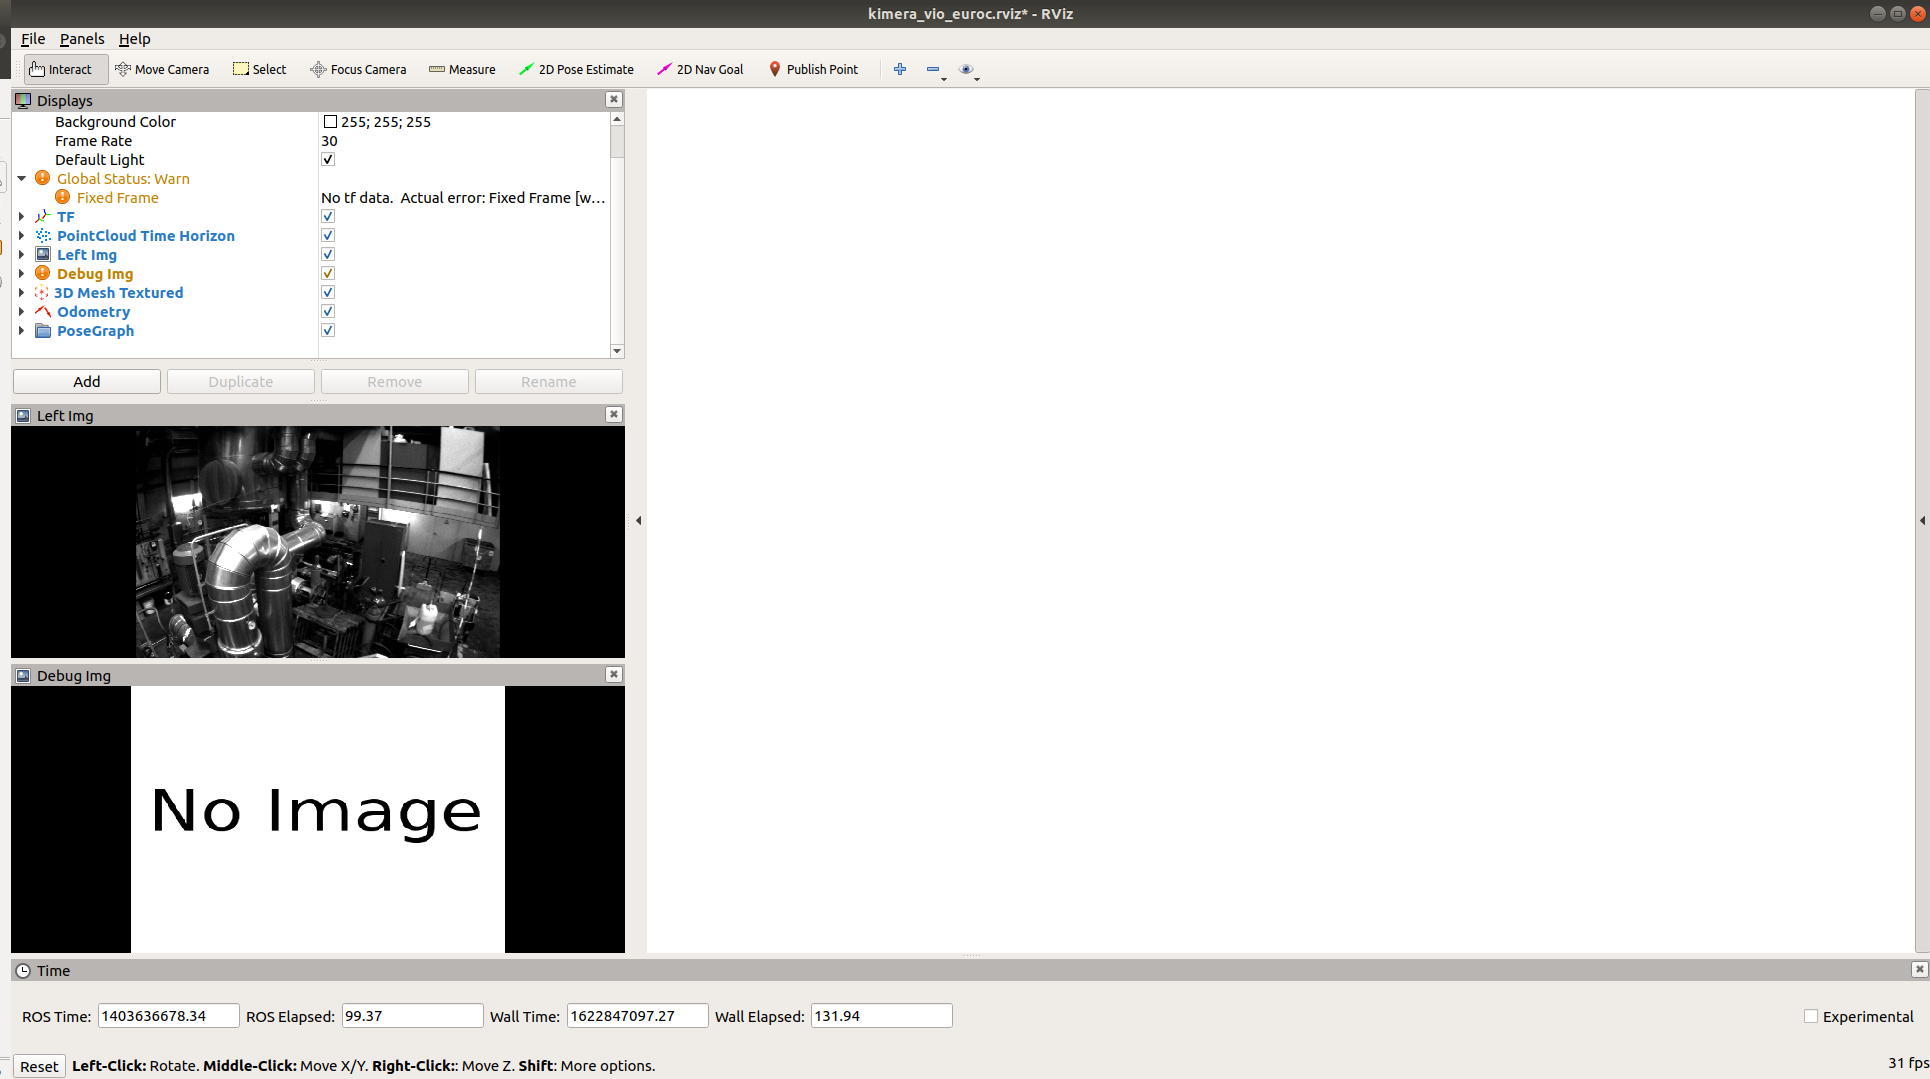Viewport: 1930px width, 1079px height.
Task: Activate the Publish Point tool
Action: point(814,69)
